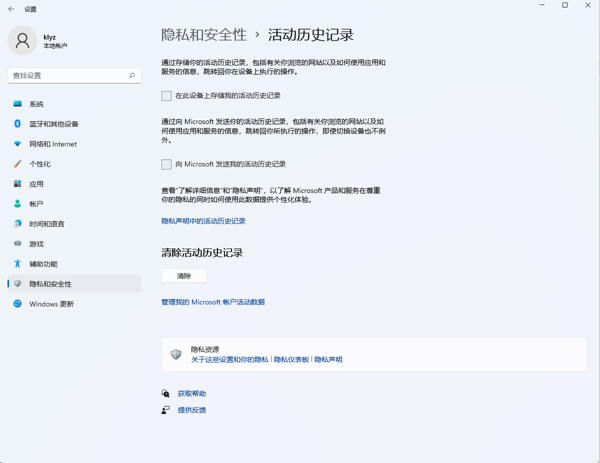600x463 pixels.
Task: Open 辅助功能 settings
Action: coord(74,264)
